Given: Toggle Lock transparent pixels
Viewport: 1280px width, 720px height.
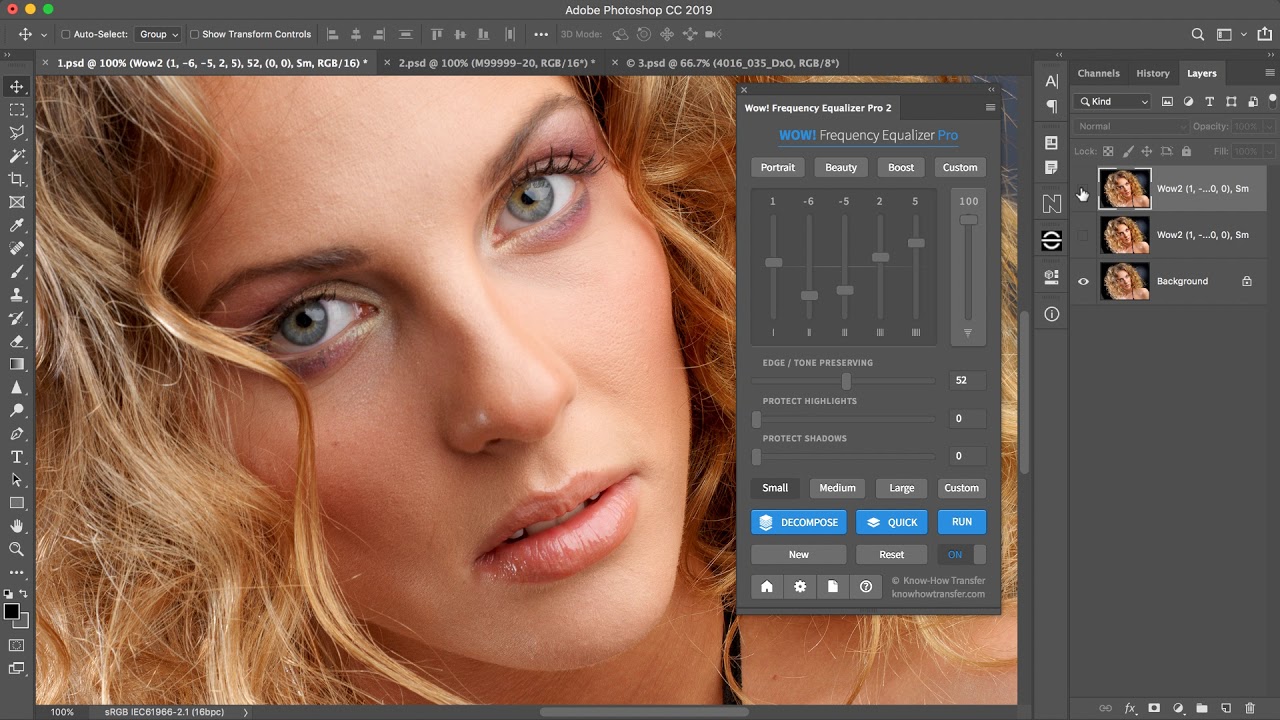Looking at the screenshot, I should coord(1108,152).
